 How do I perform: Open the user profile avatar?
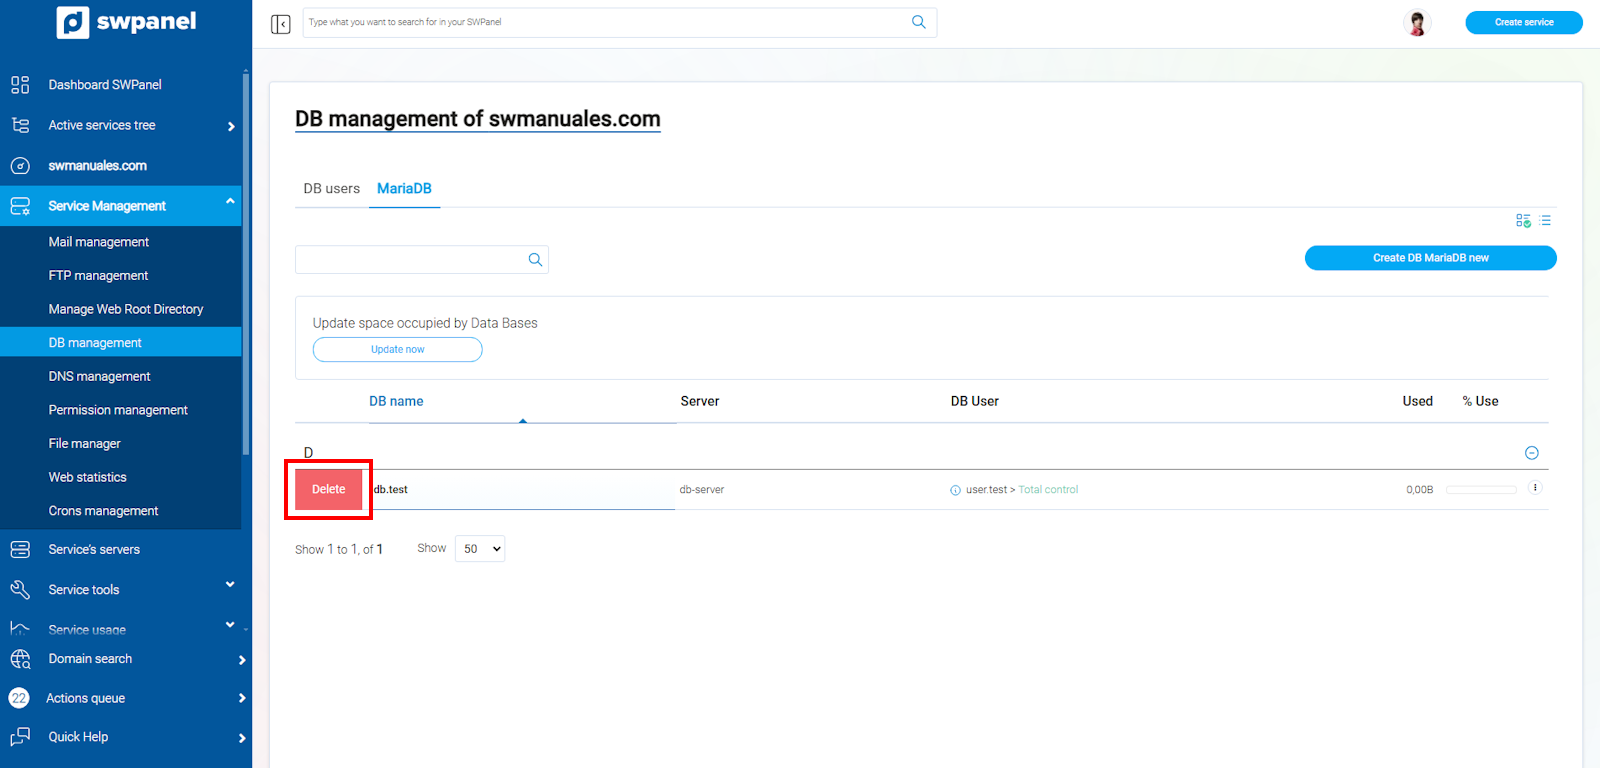pyautogui.click(x=1416, y=23)
